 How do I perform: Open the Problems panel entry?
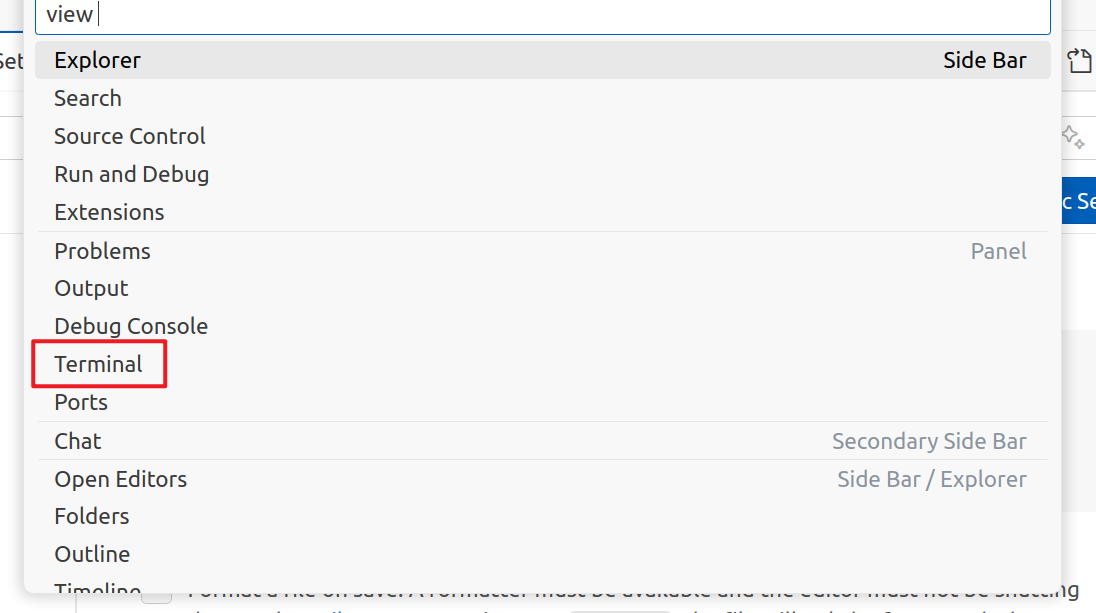click(x=542, y=251)
